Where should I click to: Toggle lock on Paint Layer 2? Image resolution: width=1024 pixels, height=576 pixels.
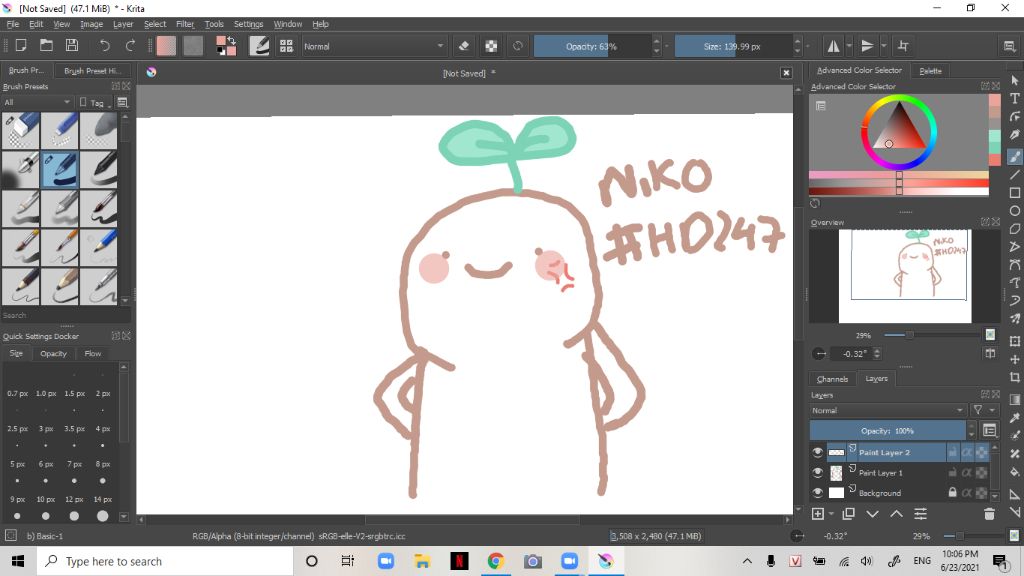(x=953, y=452)
